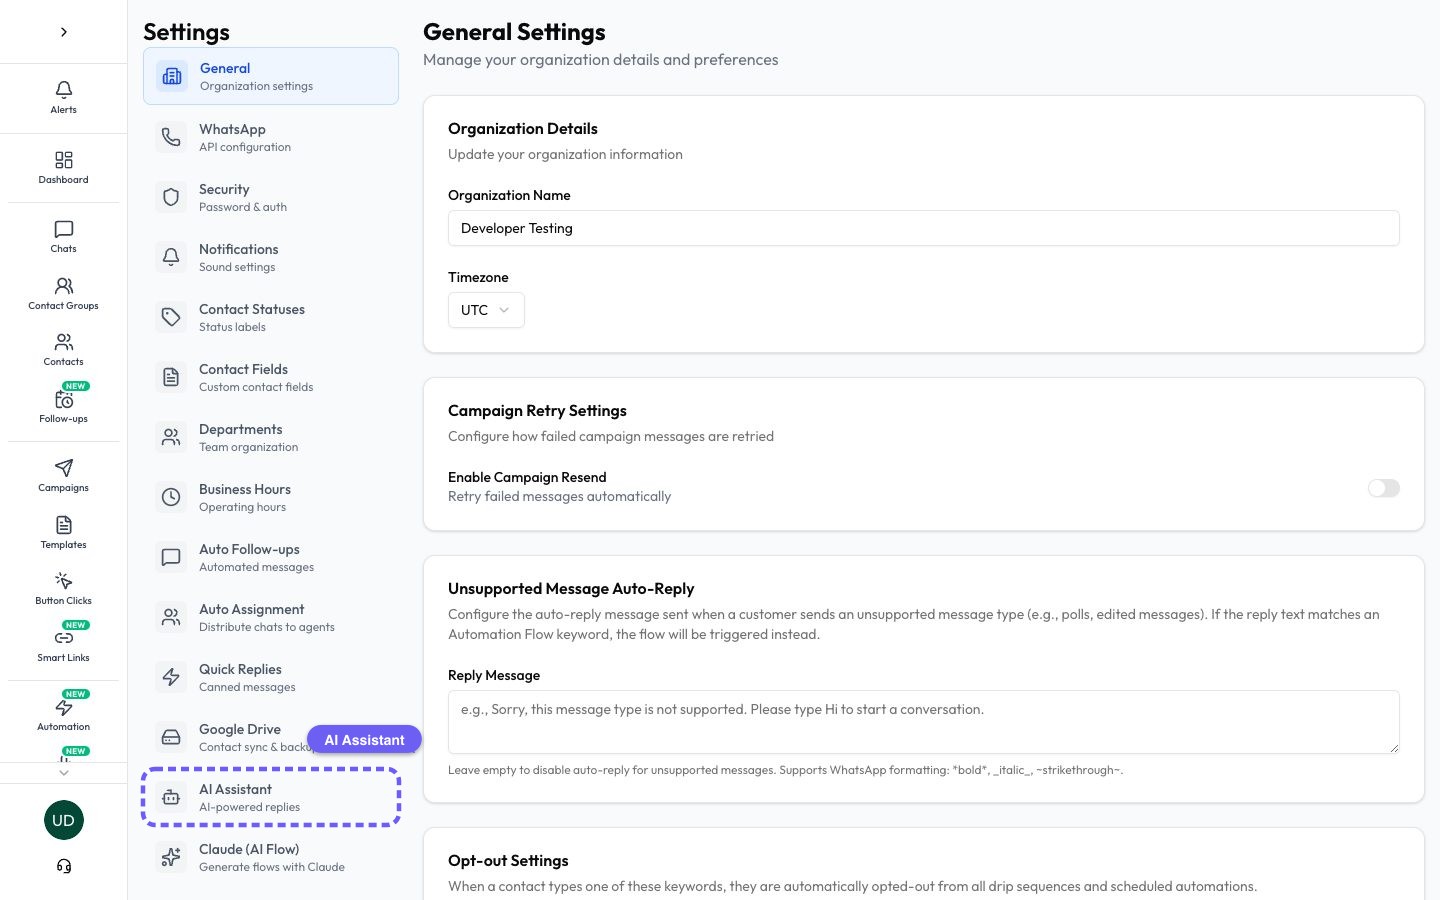Click the Security shield icon
The width and height of the screenshot is (1440, 900).
pos(171,197)
